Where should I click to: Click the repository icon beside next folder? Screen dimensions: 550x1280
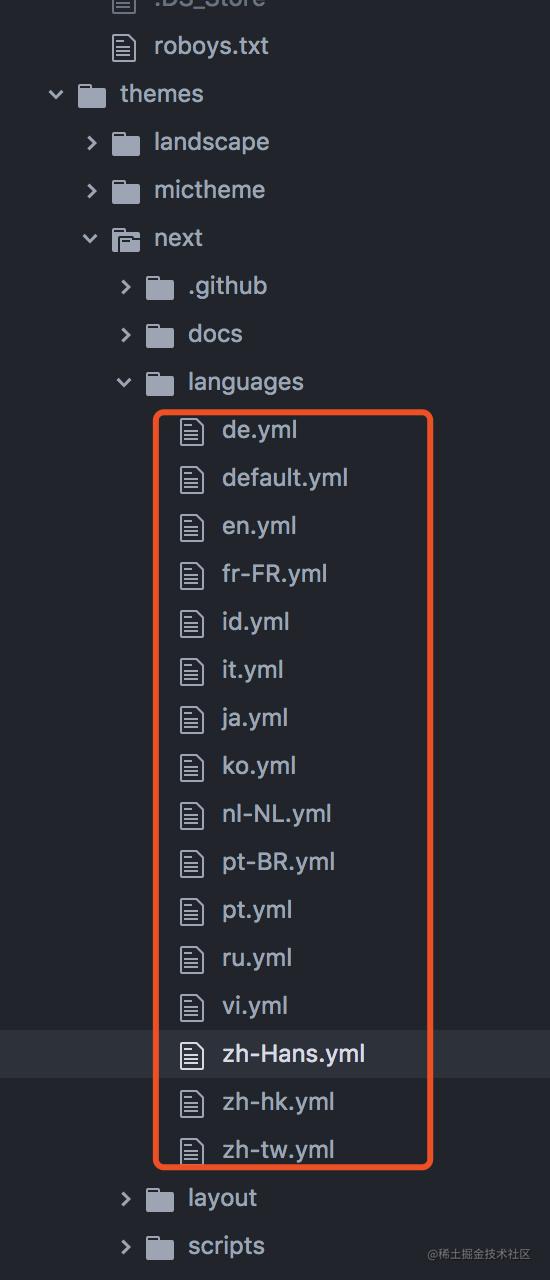pyautogui.click(x=126, y=239)
